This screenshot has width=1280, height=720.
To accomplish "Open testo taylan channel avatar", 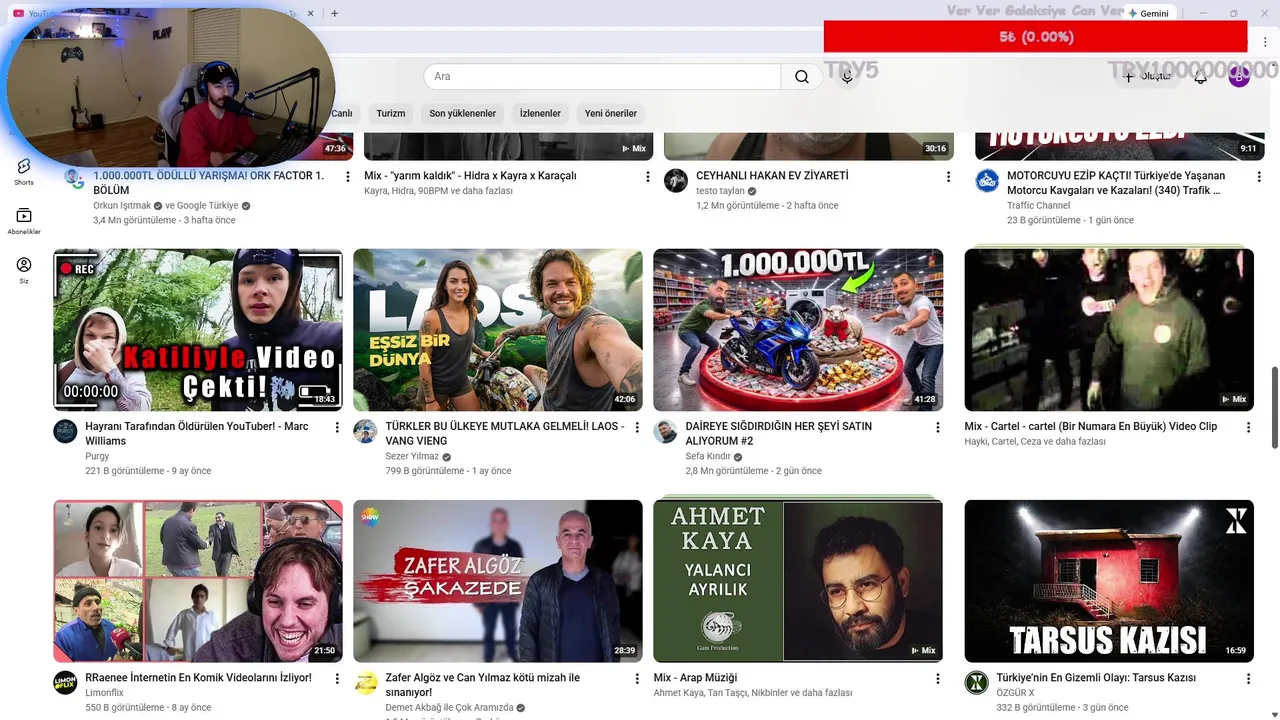I will (676, 180).
